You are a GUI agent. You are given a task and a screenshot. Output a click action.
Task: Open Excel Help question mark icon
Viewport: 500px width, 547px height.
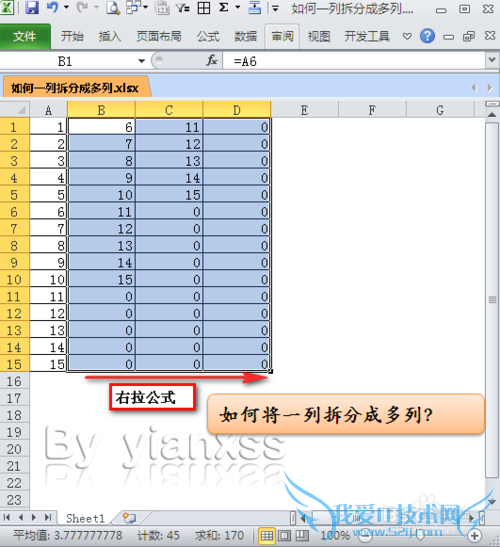click(x=427, y=36)
